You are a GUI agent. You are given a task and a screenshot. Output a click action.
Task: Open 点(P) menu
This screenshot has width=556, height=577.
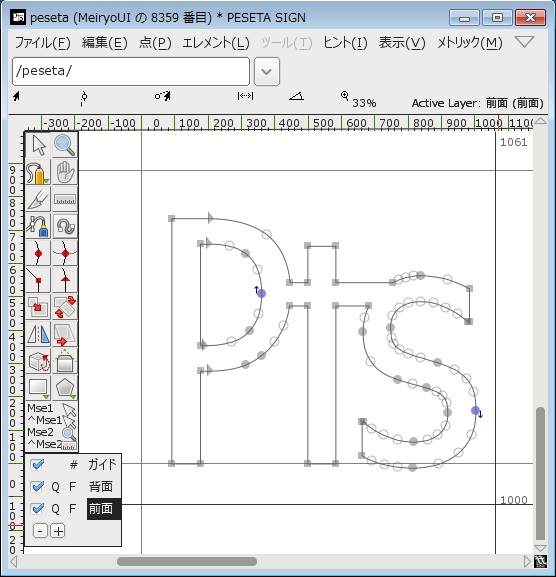coord(155,43)
